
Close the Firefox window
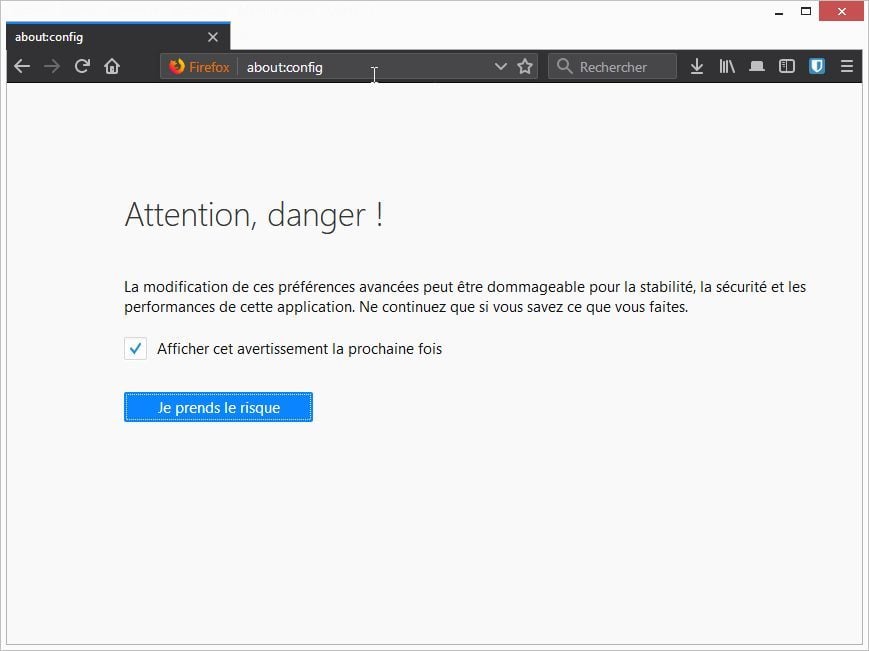[x=841, y=12]
